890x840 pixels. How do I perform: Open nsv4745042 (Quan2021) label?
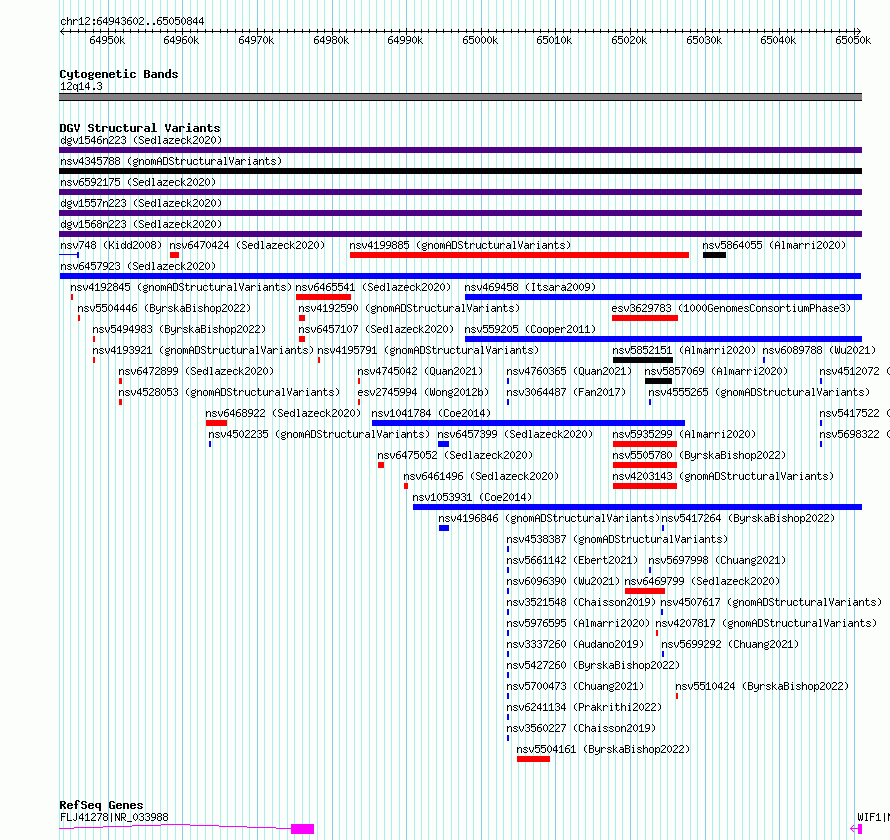pyautogui.click(x=420, y=371)
